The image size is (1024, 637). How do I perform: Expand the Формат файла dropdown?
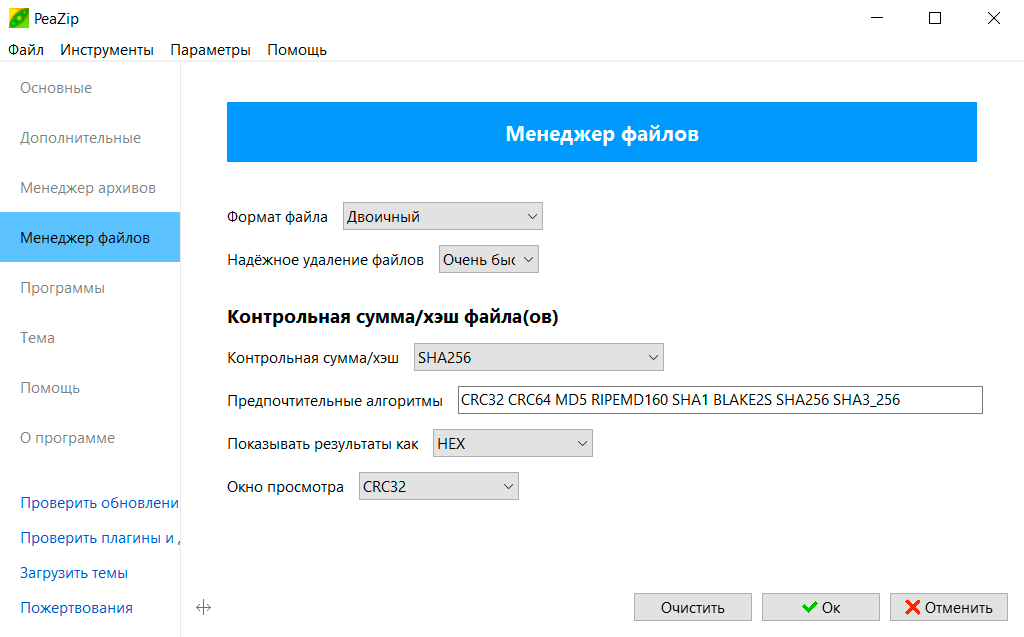[x=443, y=216]
